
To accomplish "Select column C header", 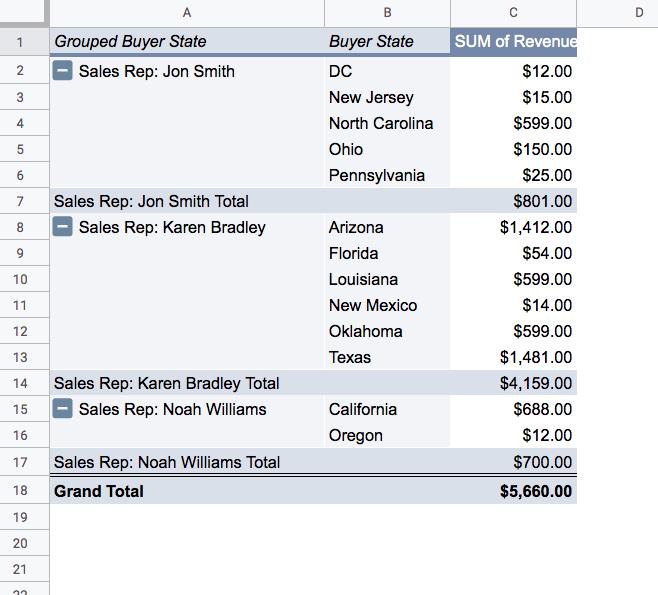I will tap(513, 13).
